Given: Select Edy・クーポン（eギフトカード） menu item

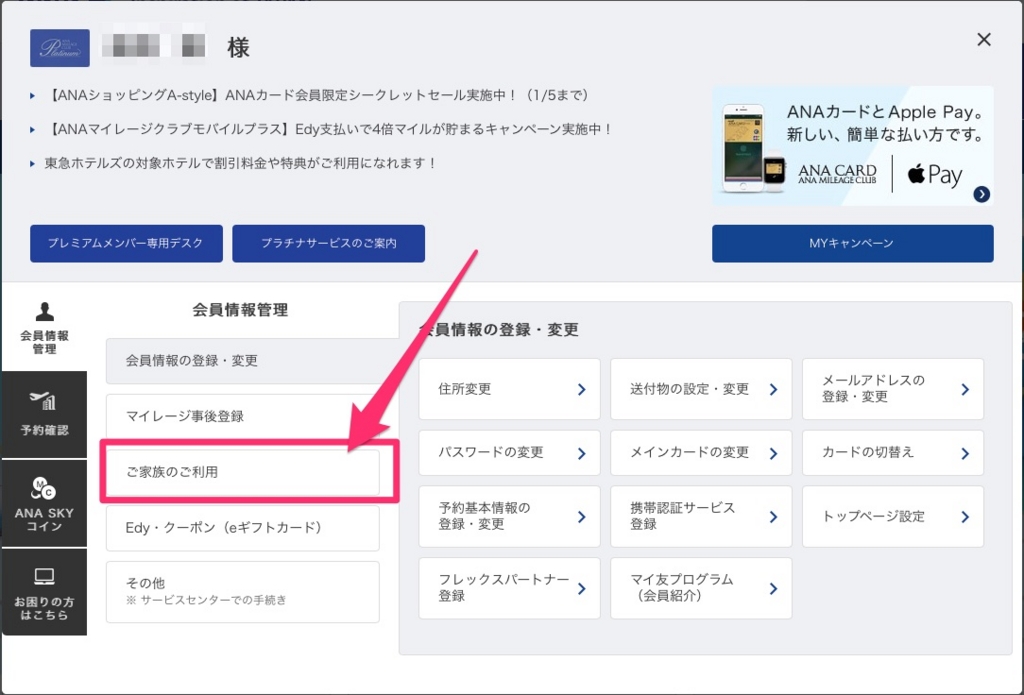Looking at the screenshot, I should (242, 528).
